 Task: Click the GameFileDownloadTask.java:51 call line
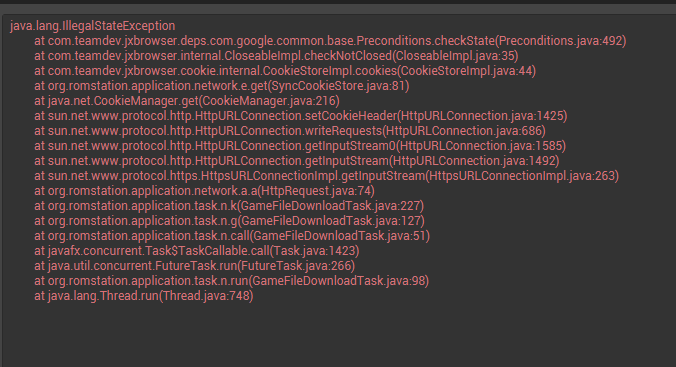(x=232, y=236)
